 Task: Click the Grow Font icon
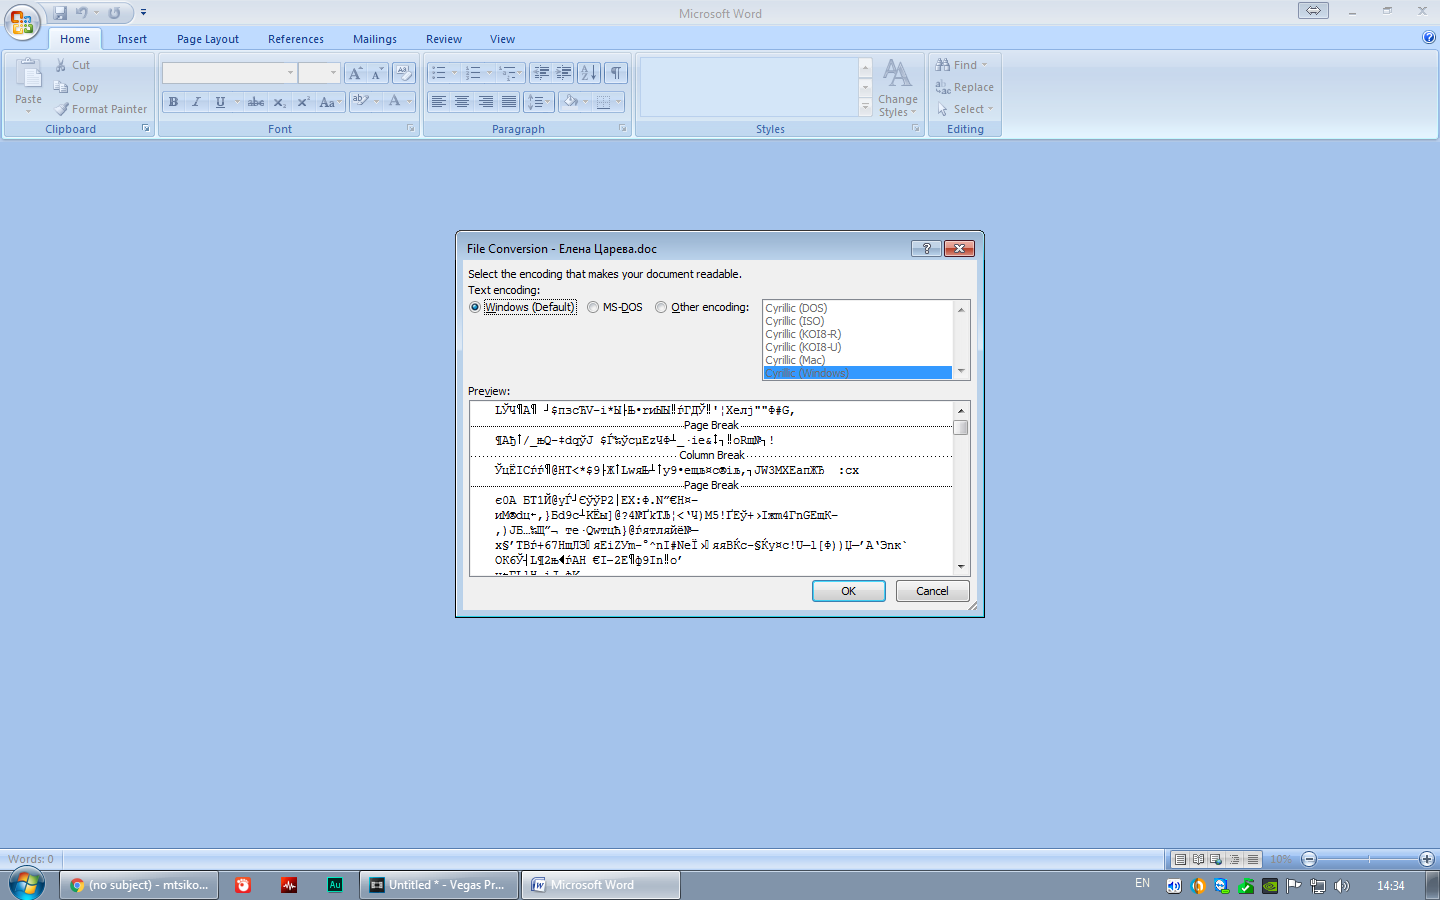355,73
